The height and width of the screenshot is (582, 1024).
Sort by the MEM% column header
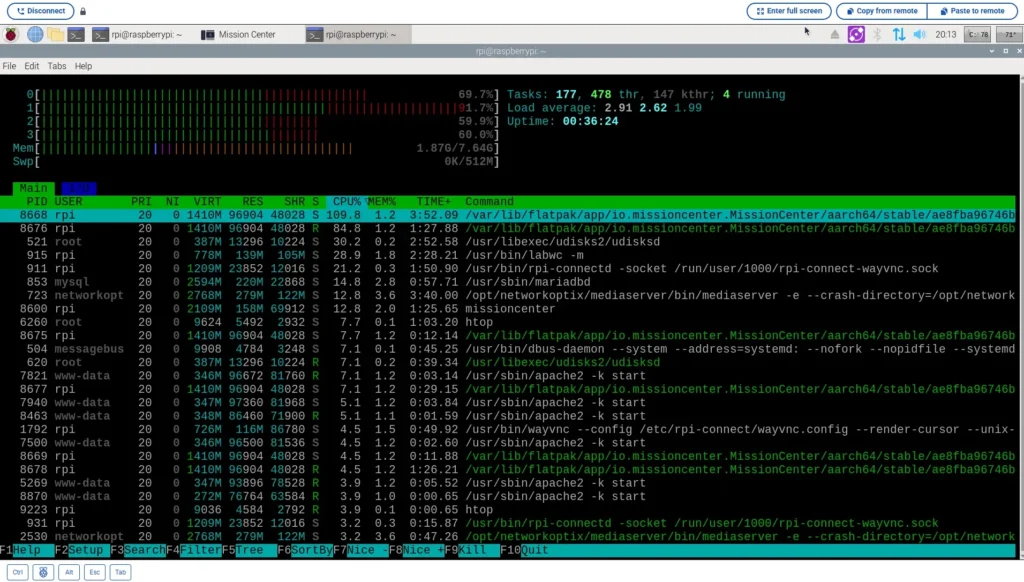(381, 202)
